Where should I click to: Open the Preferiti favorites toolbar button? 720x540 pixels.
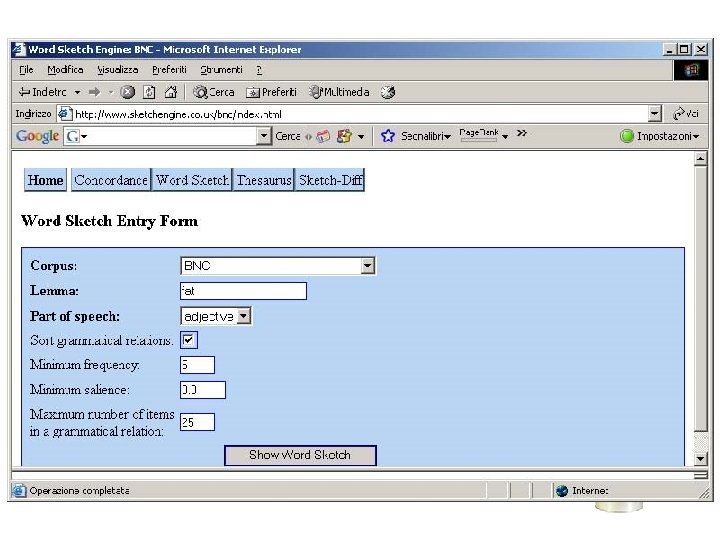pyautogui.click(x=271, y=92)
